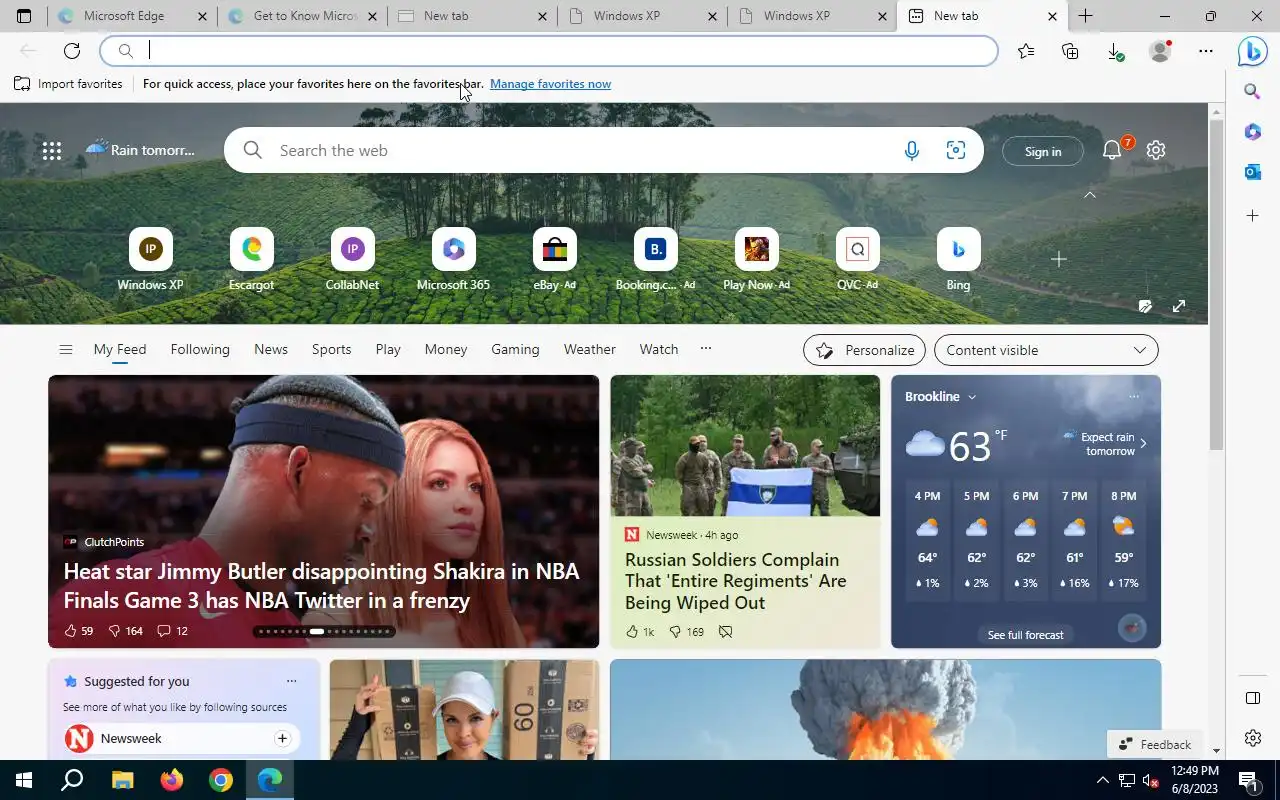
Task: Open the QVC quick link tile
Action: 857,260
